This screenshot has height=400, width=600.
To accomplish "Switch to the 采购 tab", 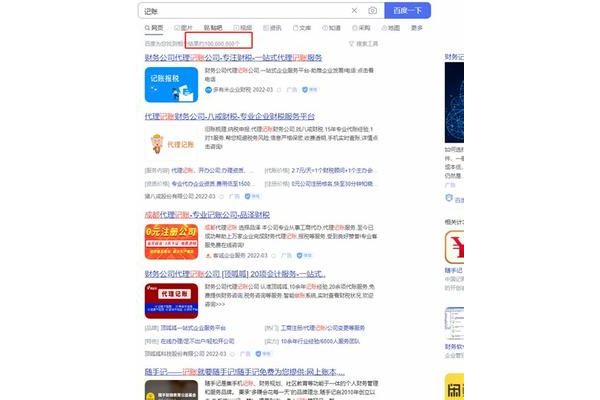I will [x=361, y=28].
